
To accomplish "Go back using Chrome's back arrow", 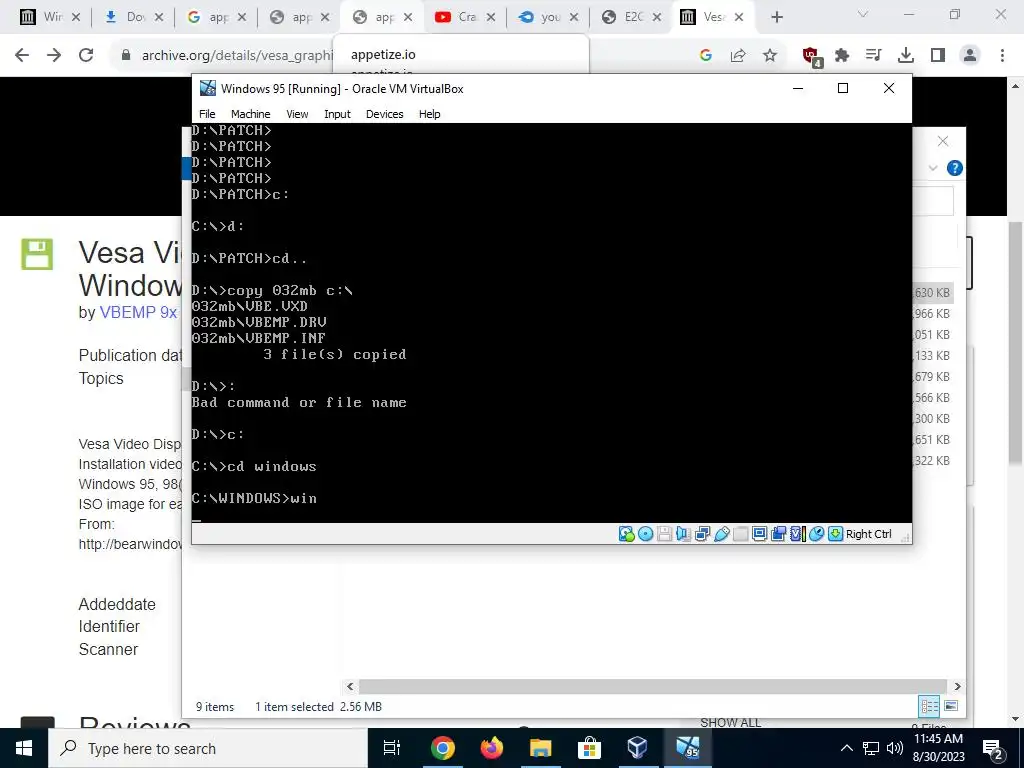I will [22, 55].
